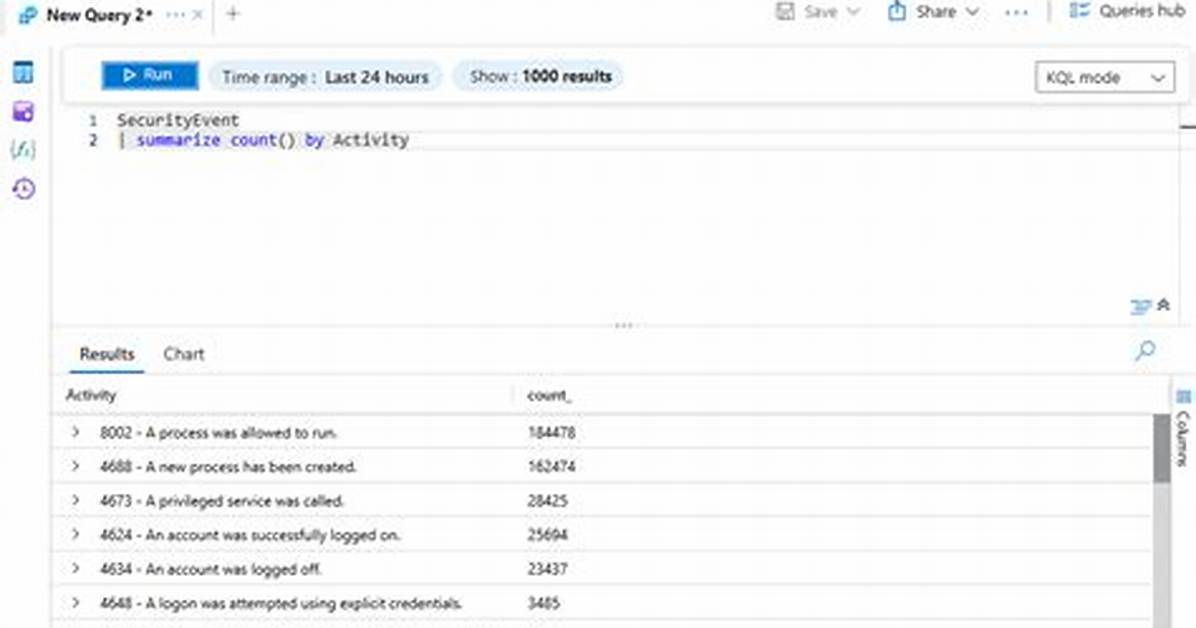This screenshot has height=628, width=1196.
Task: Click the Share icon
Action: (x=897, y=11)
